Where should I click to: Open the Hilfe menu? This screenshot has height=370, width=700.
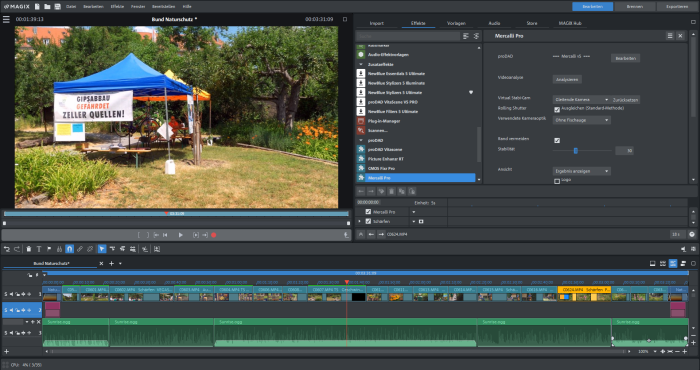(x=187, y=7)
